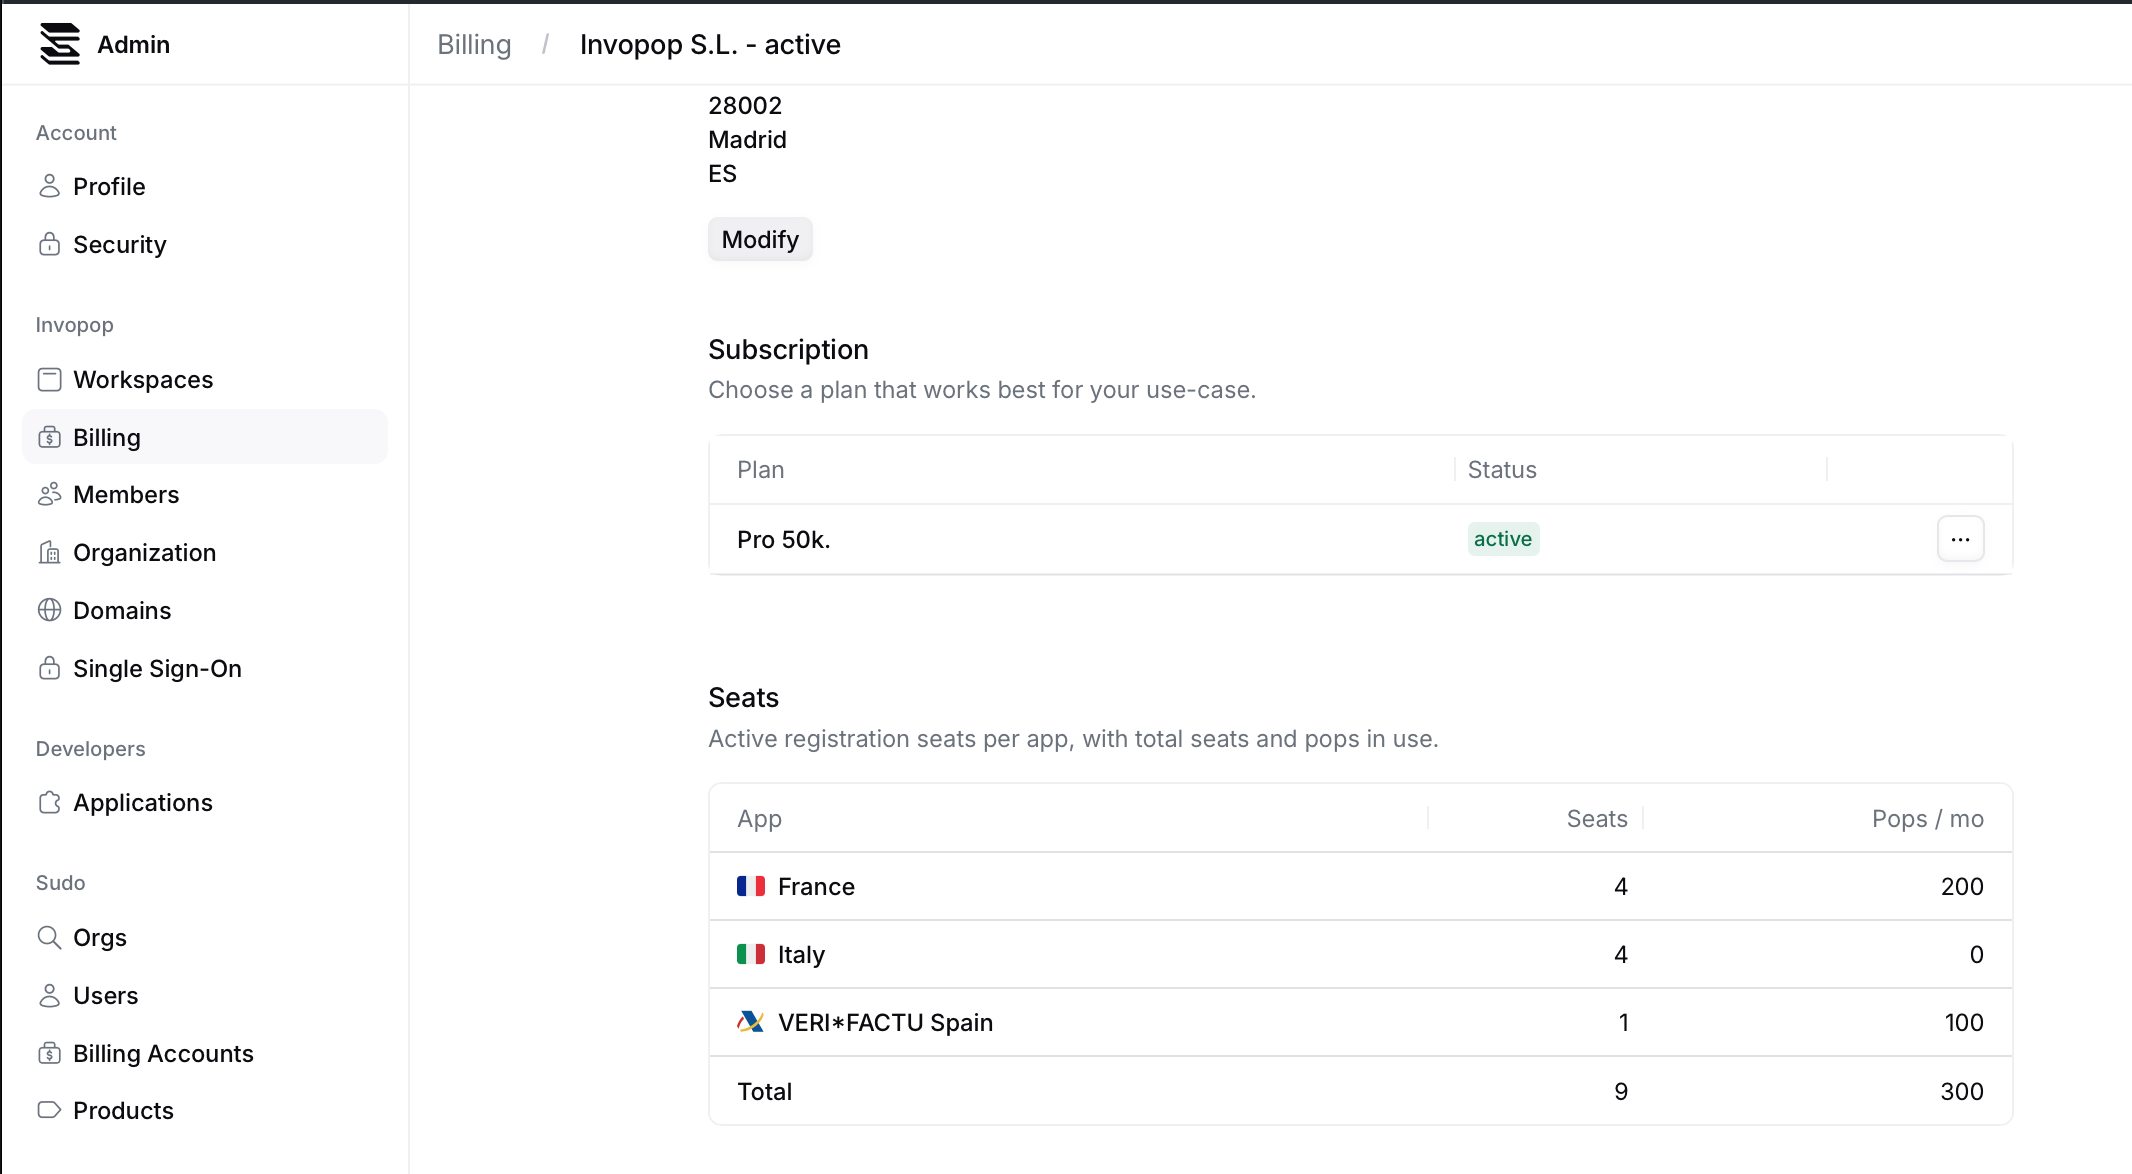Click the Members people icon
The height and width of the screenshot is (1174, 2132).
point(49,494)
